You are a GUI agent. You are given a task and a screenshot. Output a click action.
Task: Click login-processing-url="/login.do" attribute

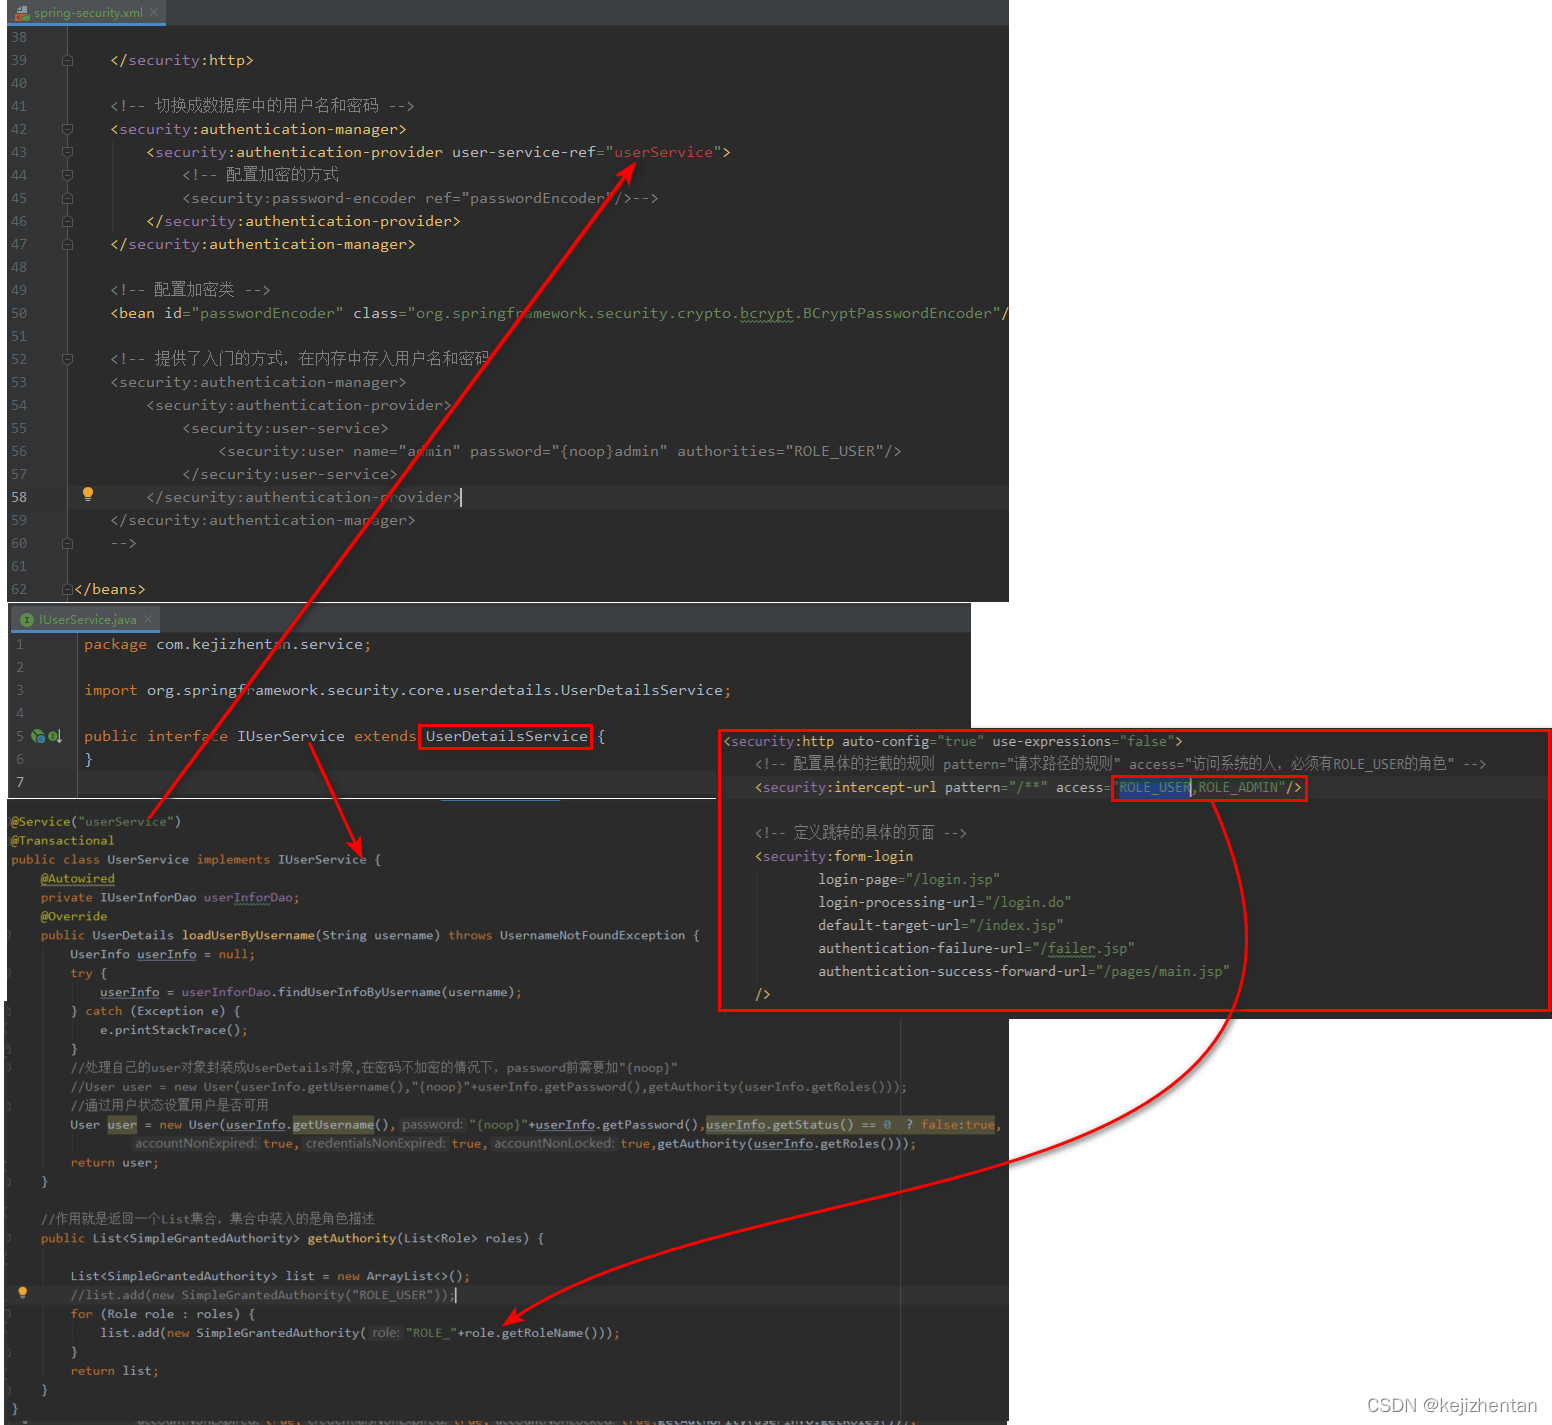pos(944,902)
